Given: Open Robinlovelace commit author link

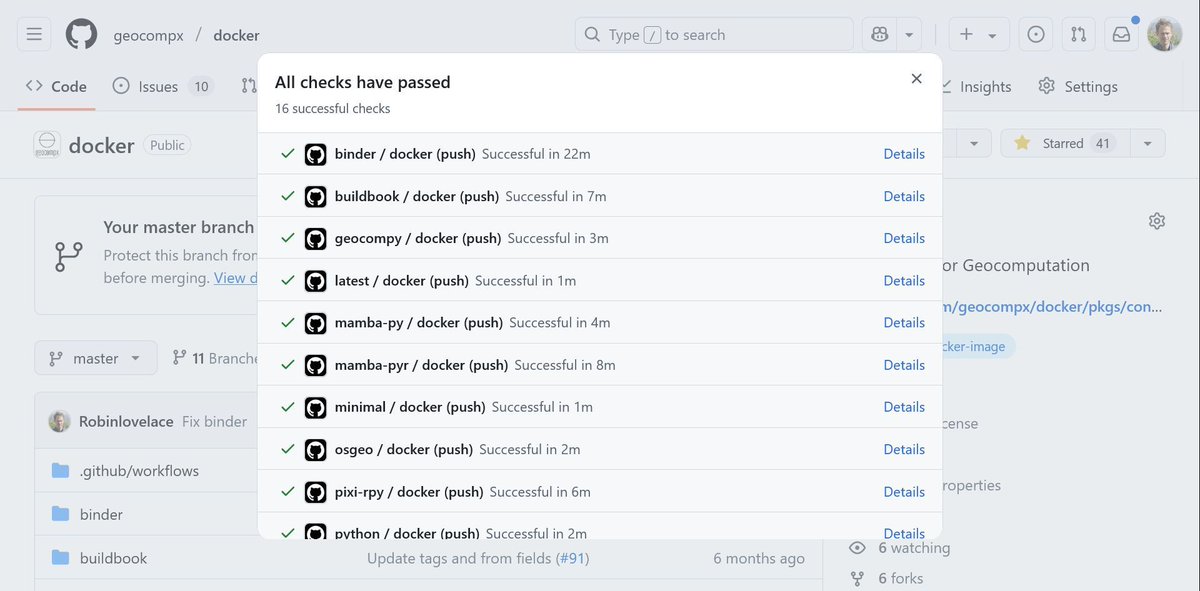Looking at the screenshot, I should coord(127,421).
